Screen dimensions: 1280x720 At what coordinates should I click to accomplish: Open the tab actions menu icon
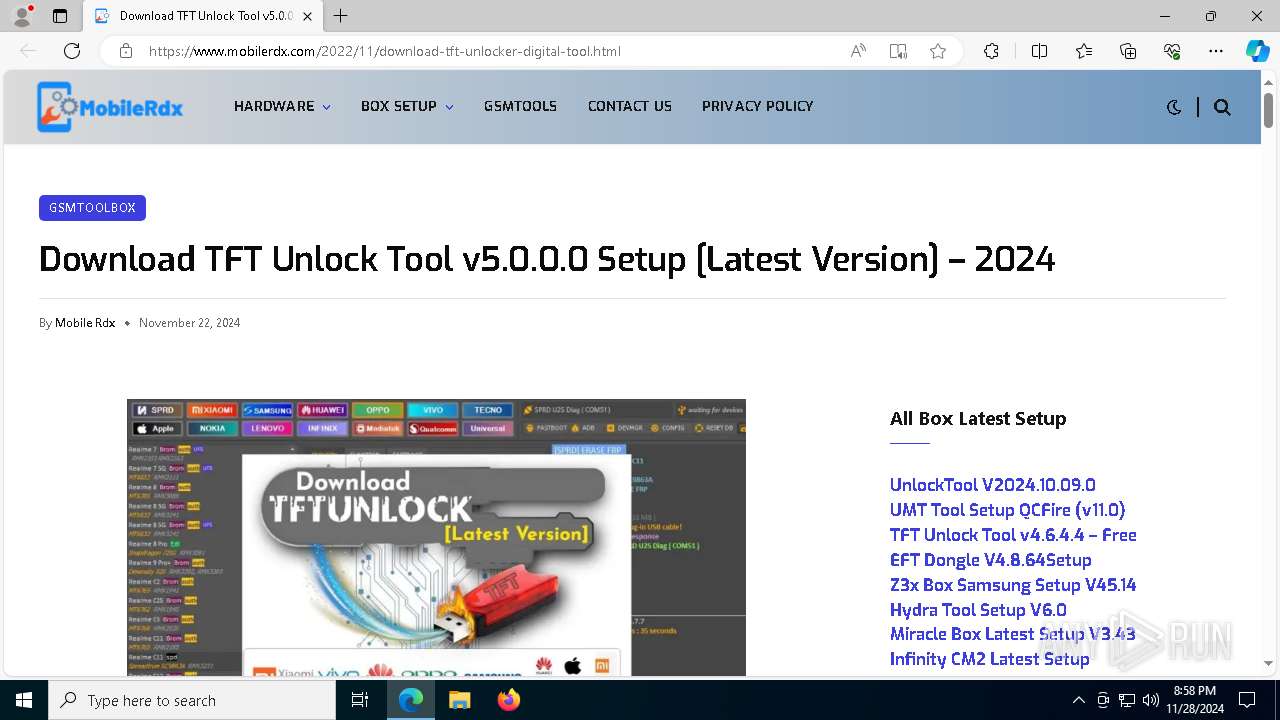[60, 16]
